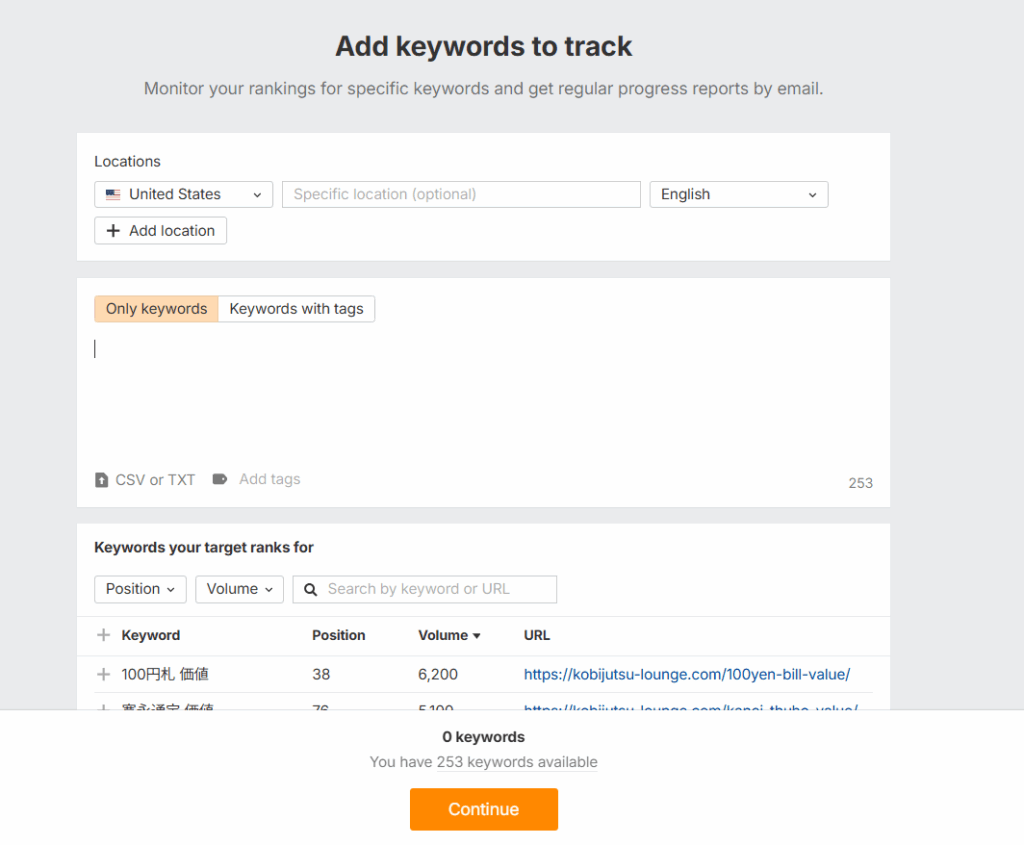Open the 100yen-bill-value URL link
The width and height of the screenshot is (1024, 845).
(686, 675)
